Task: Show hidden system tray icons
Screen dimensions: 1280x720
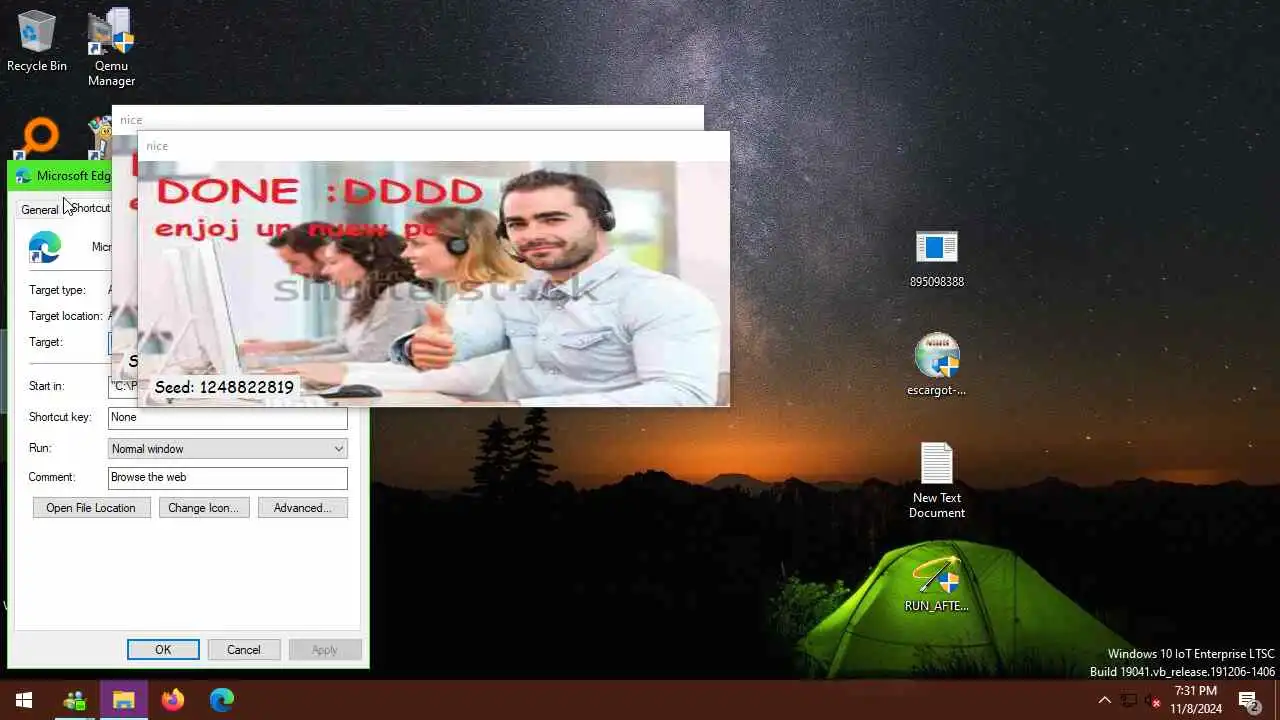Action: 1104,700
